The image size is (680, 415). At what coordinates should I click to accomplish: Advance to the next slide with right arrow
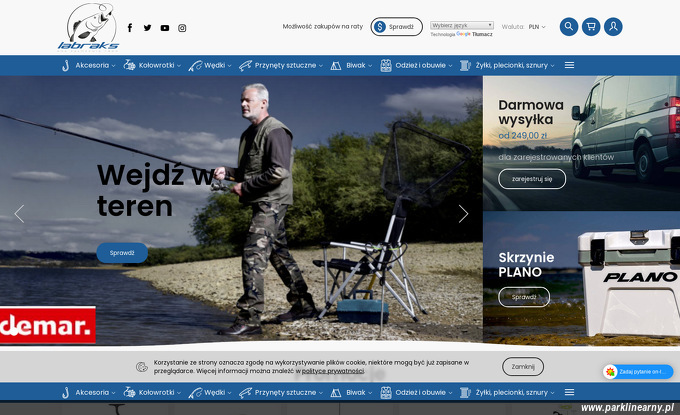tap(464, 214)
